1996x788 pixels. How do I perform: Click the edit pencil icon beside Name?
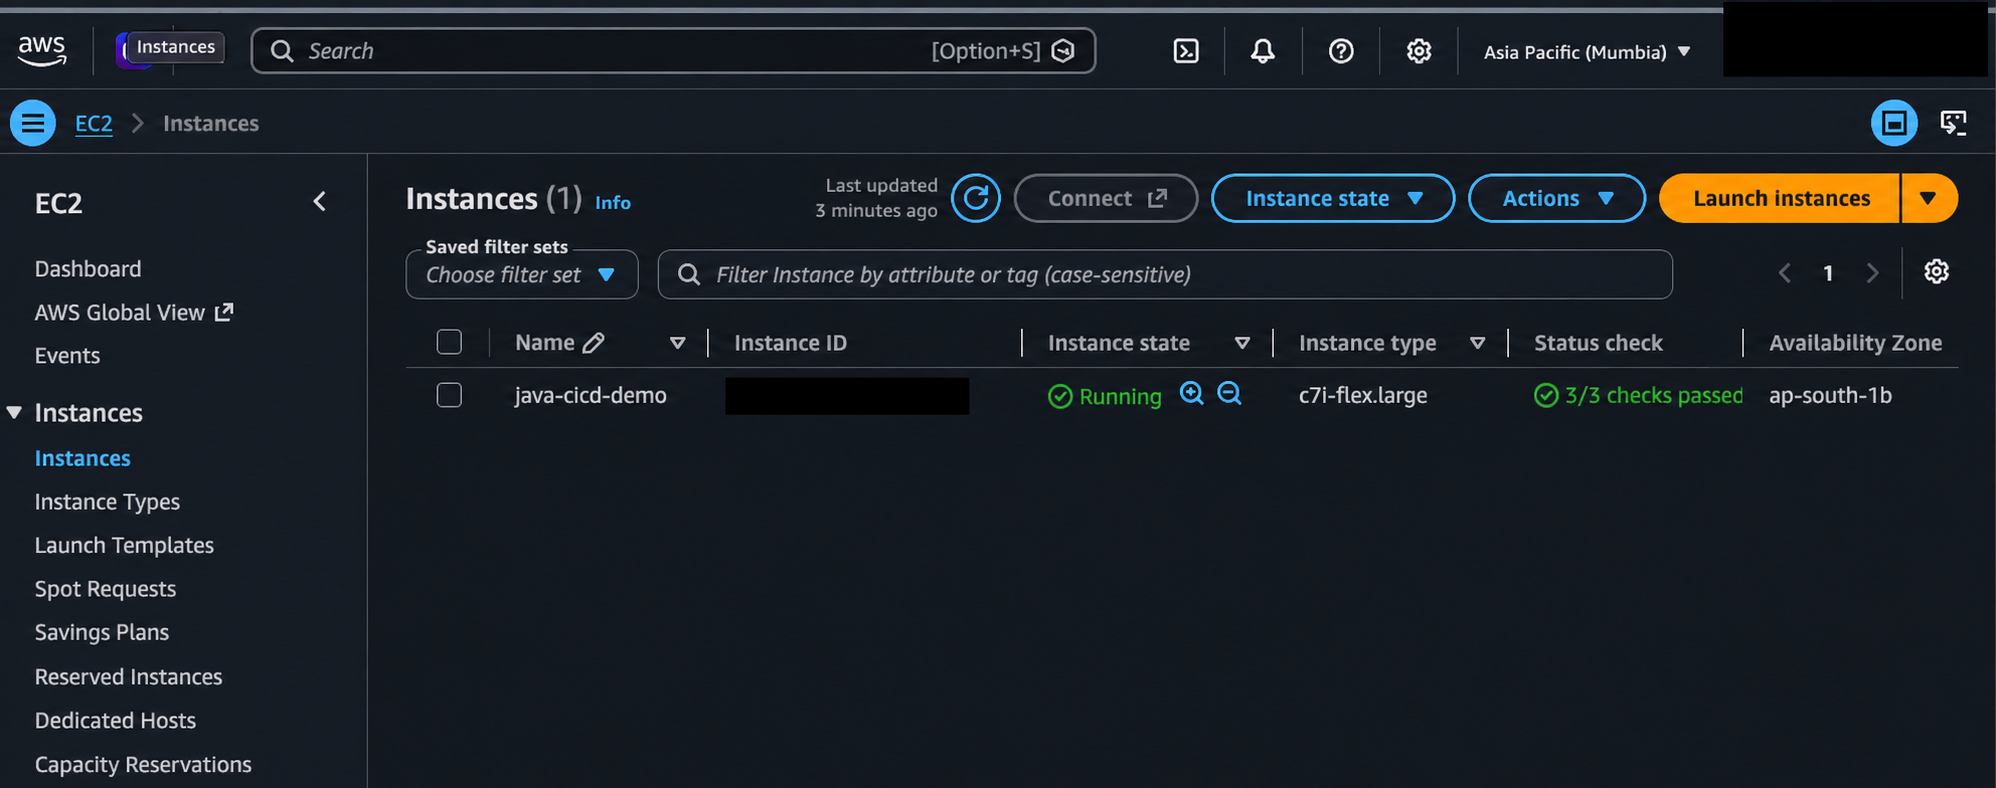(594, 343)
